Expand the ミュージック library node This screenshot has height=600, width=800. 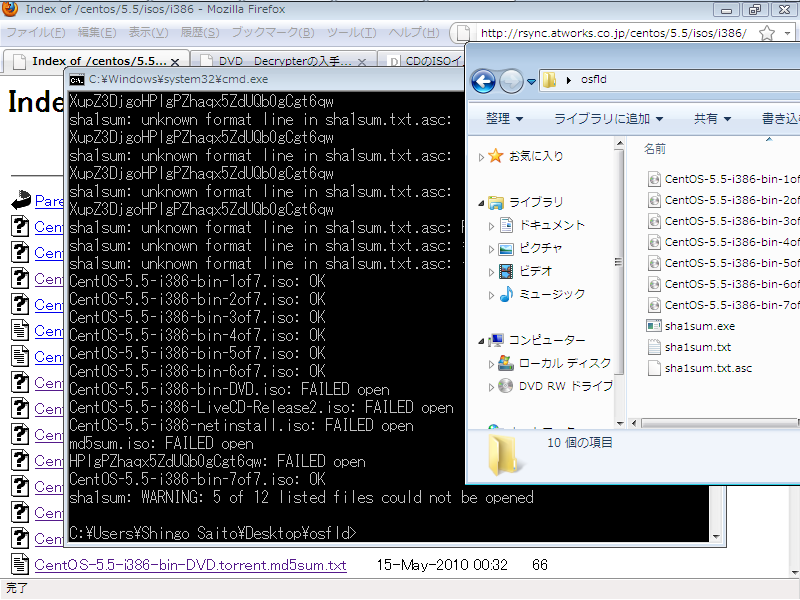coord(491,295)
